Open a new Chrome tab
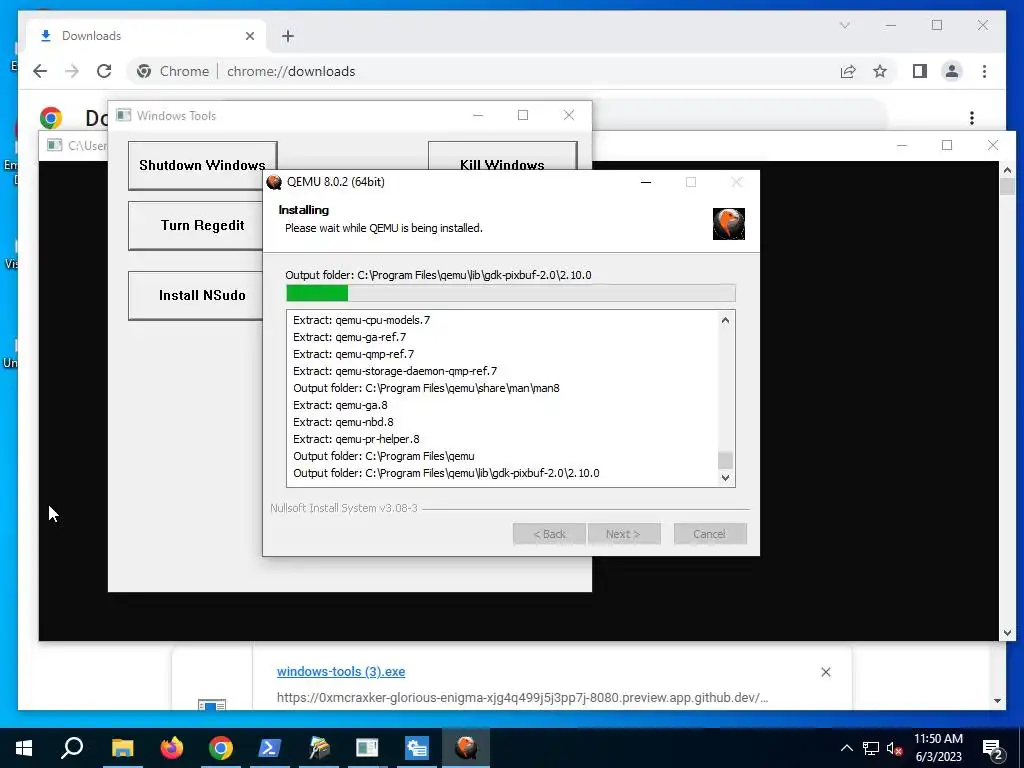The height and width of the screenshot is (768, 1024). click(288, 36)
